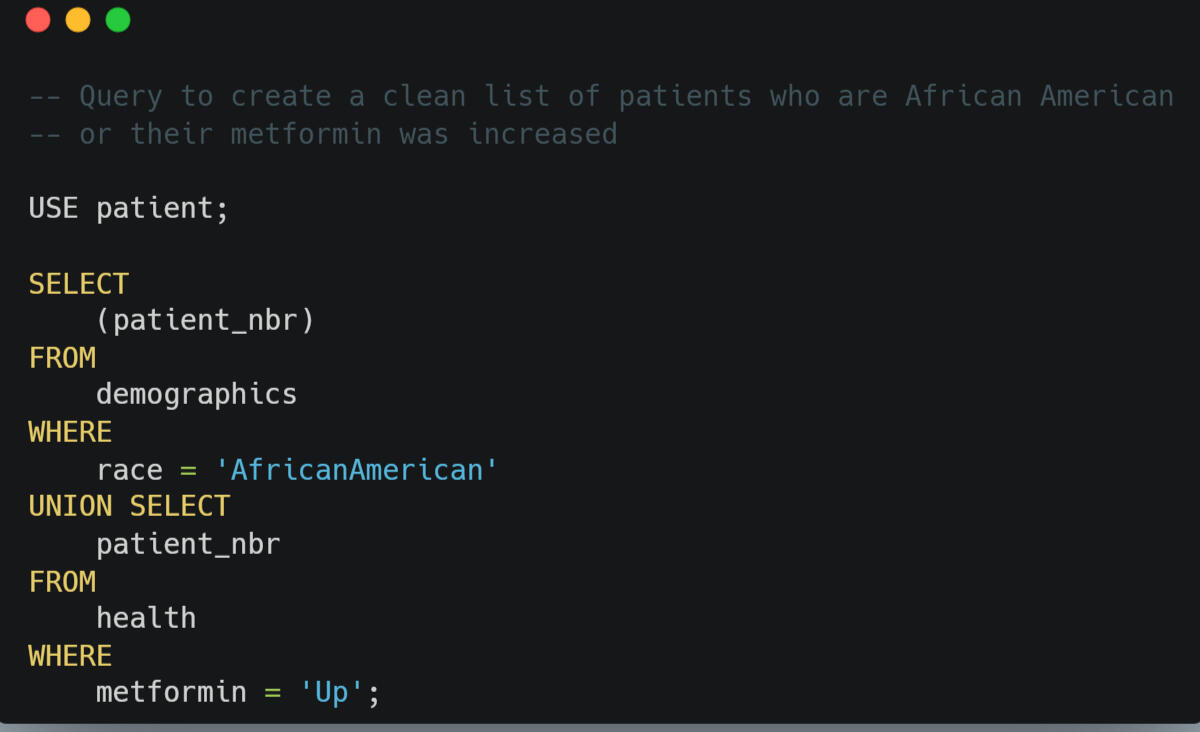1200x732 pixels.
Task: Click the 'USE patient;' statement
Action: [x=129, y=209]
